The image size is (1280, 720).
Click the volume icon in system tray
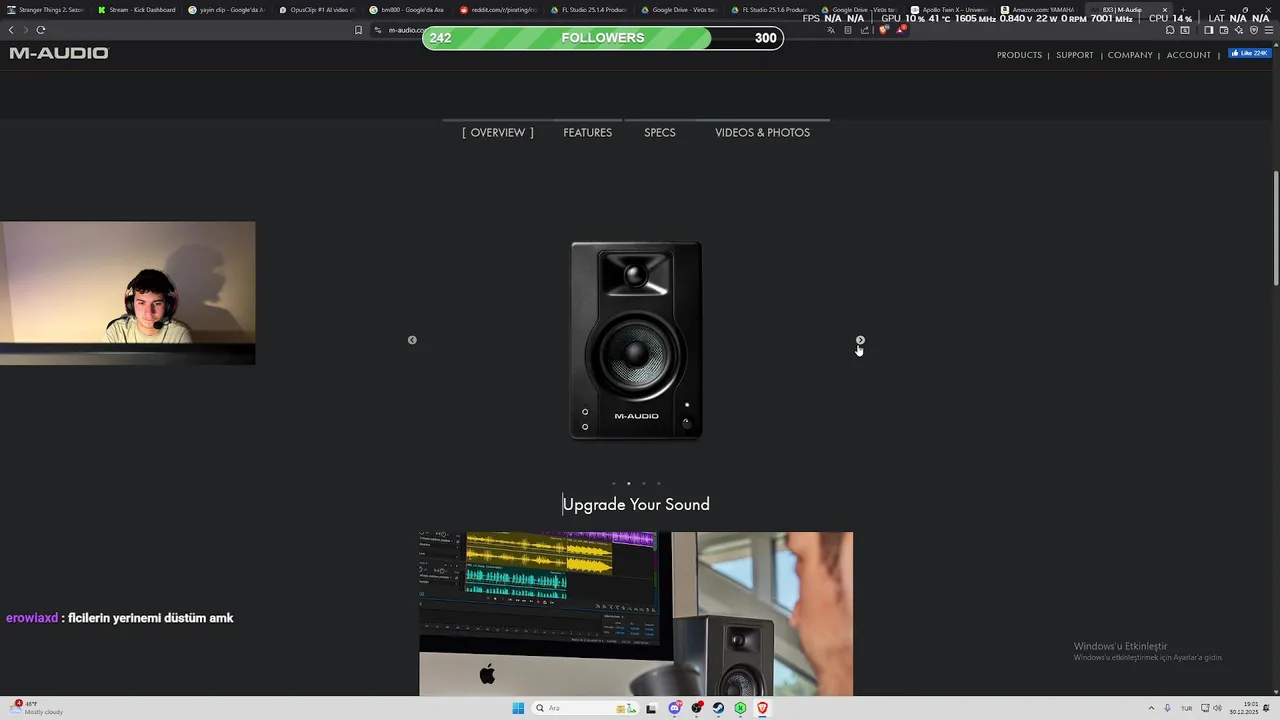(x=1217, y=708)
